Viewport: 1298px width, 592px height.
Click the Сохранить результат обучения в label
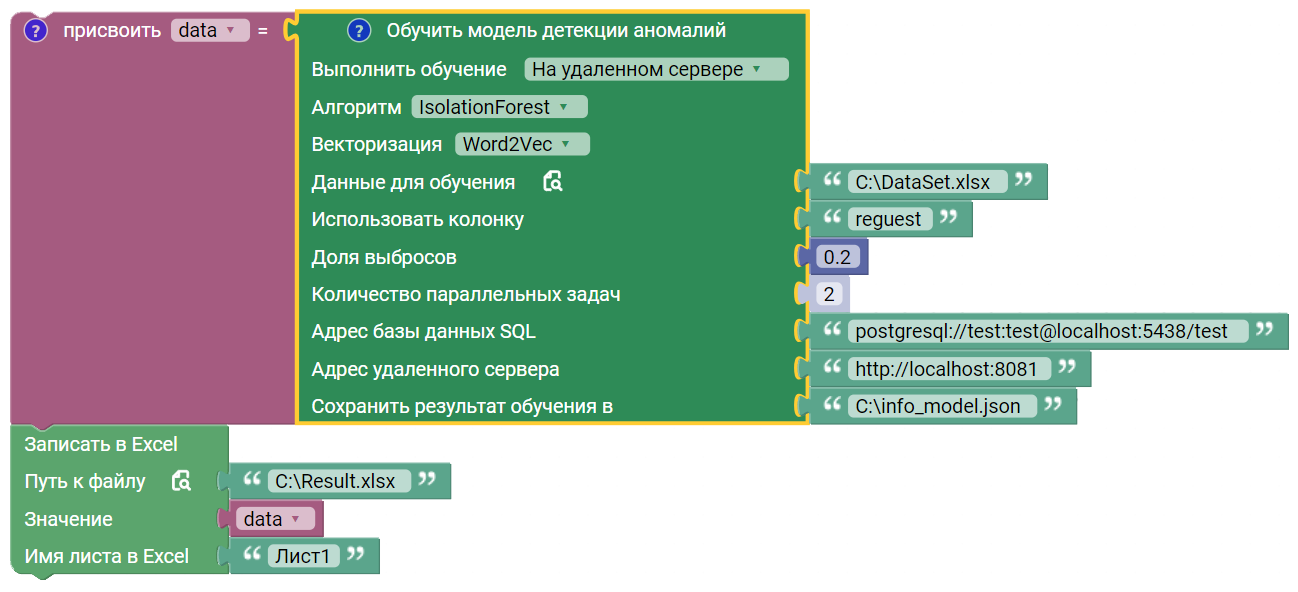click(x=462, y=406)
